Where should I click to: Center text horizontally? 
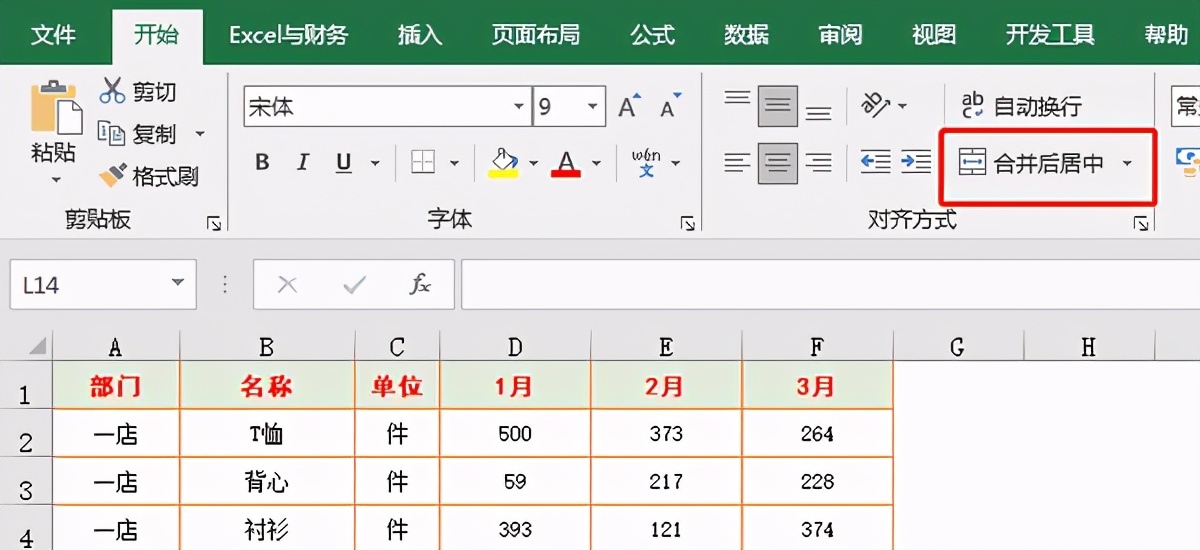(x=777, y=162)
